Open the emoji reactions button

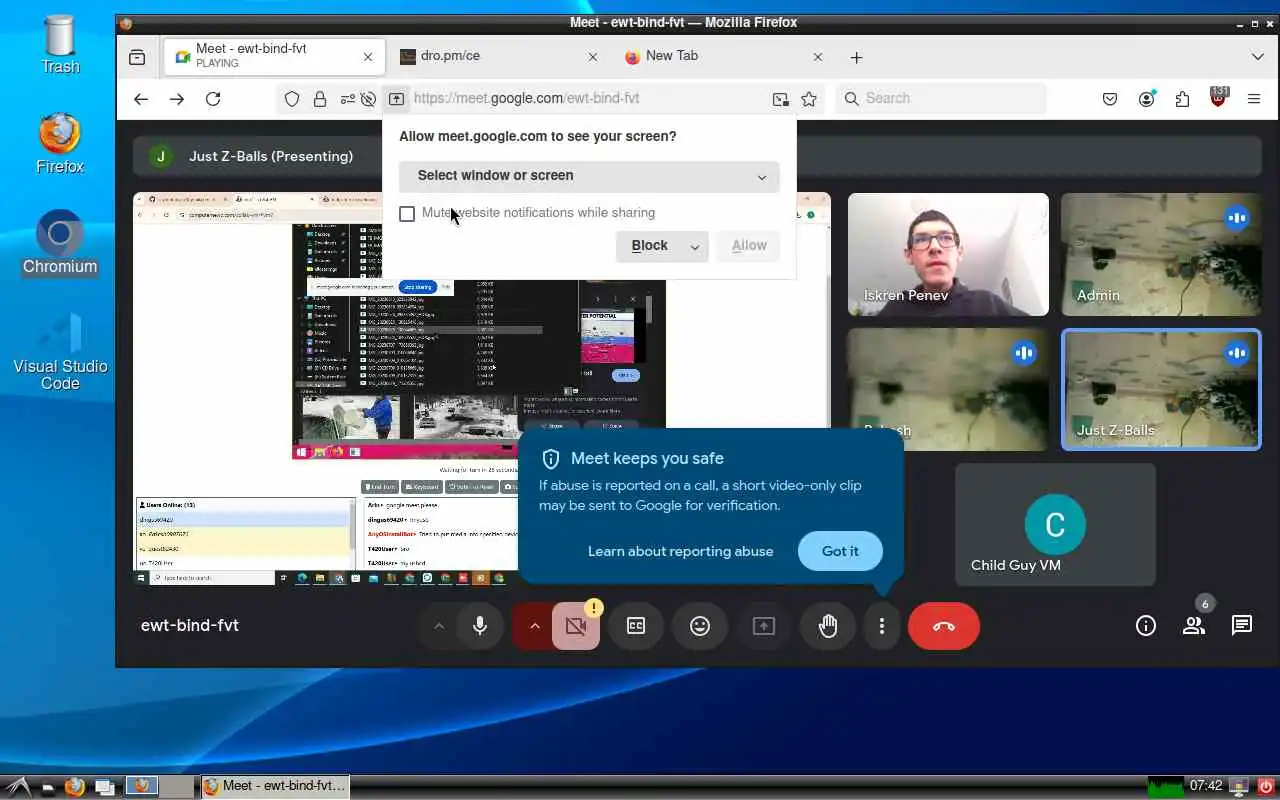click(700, 626)
